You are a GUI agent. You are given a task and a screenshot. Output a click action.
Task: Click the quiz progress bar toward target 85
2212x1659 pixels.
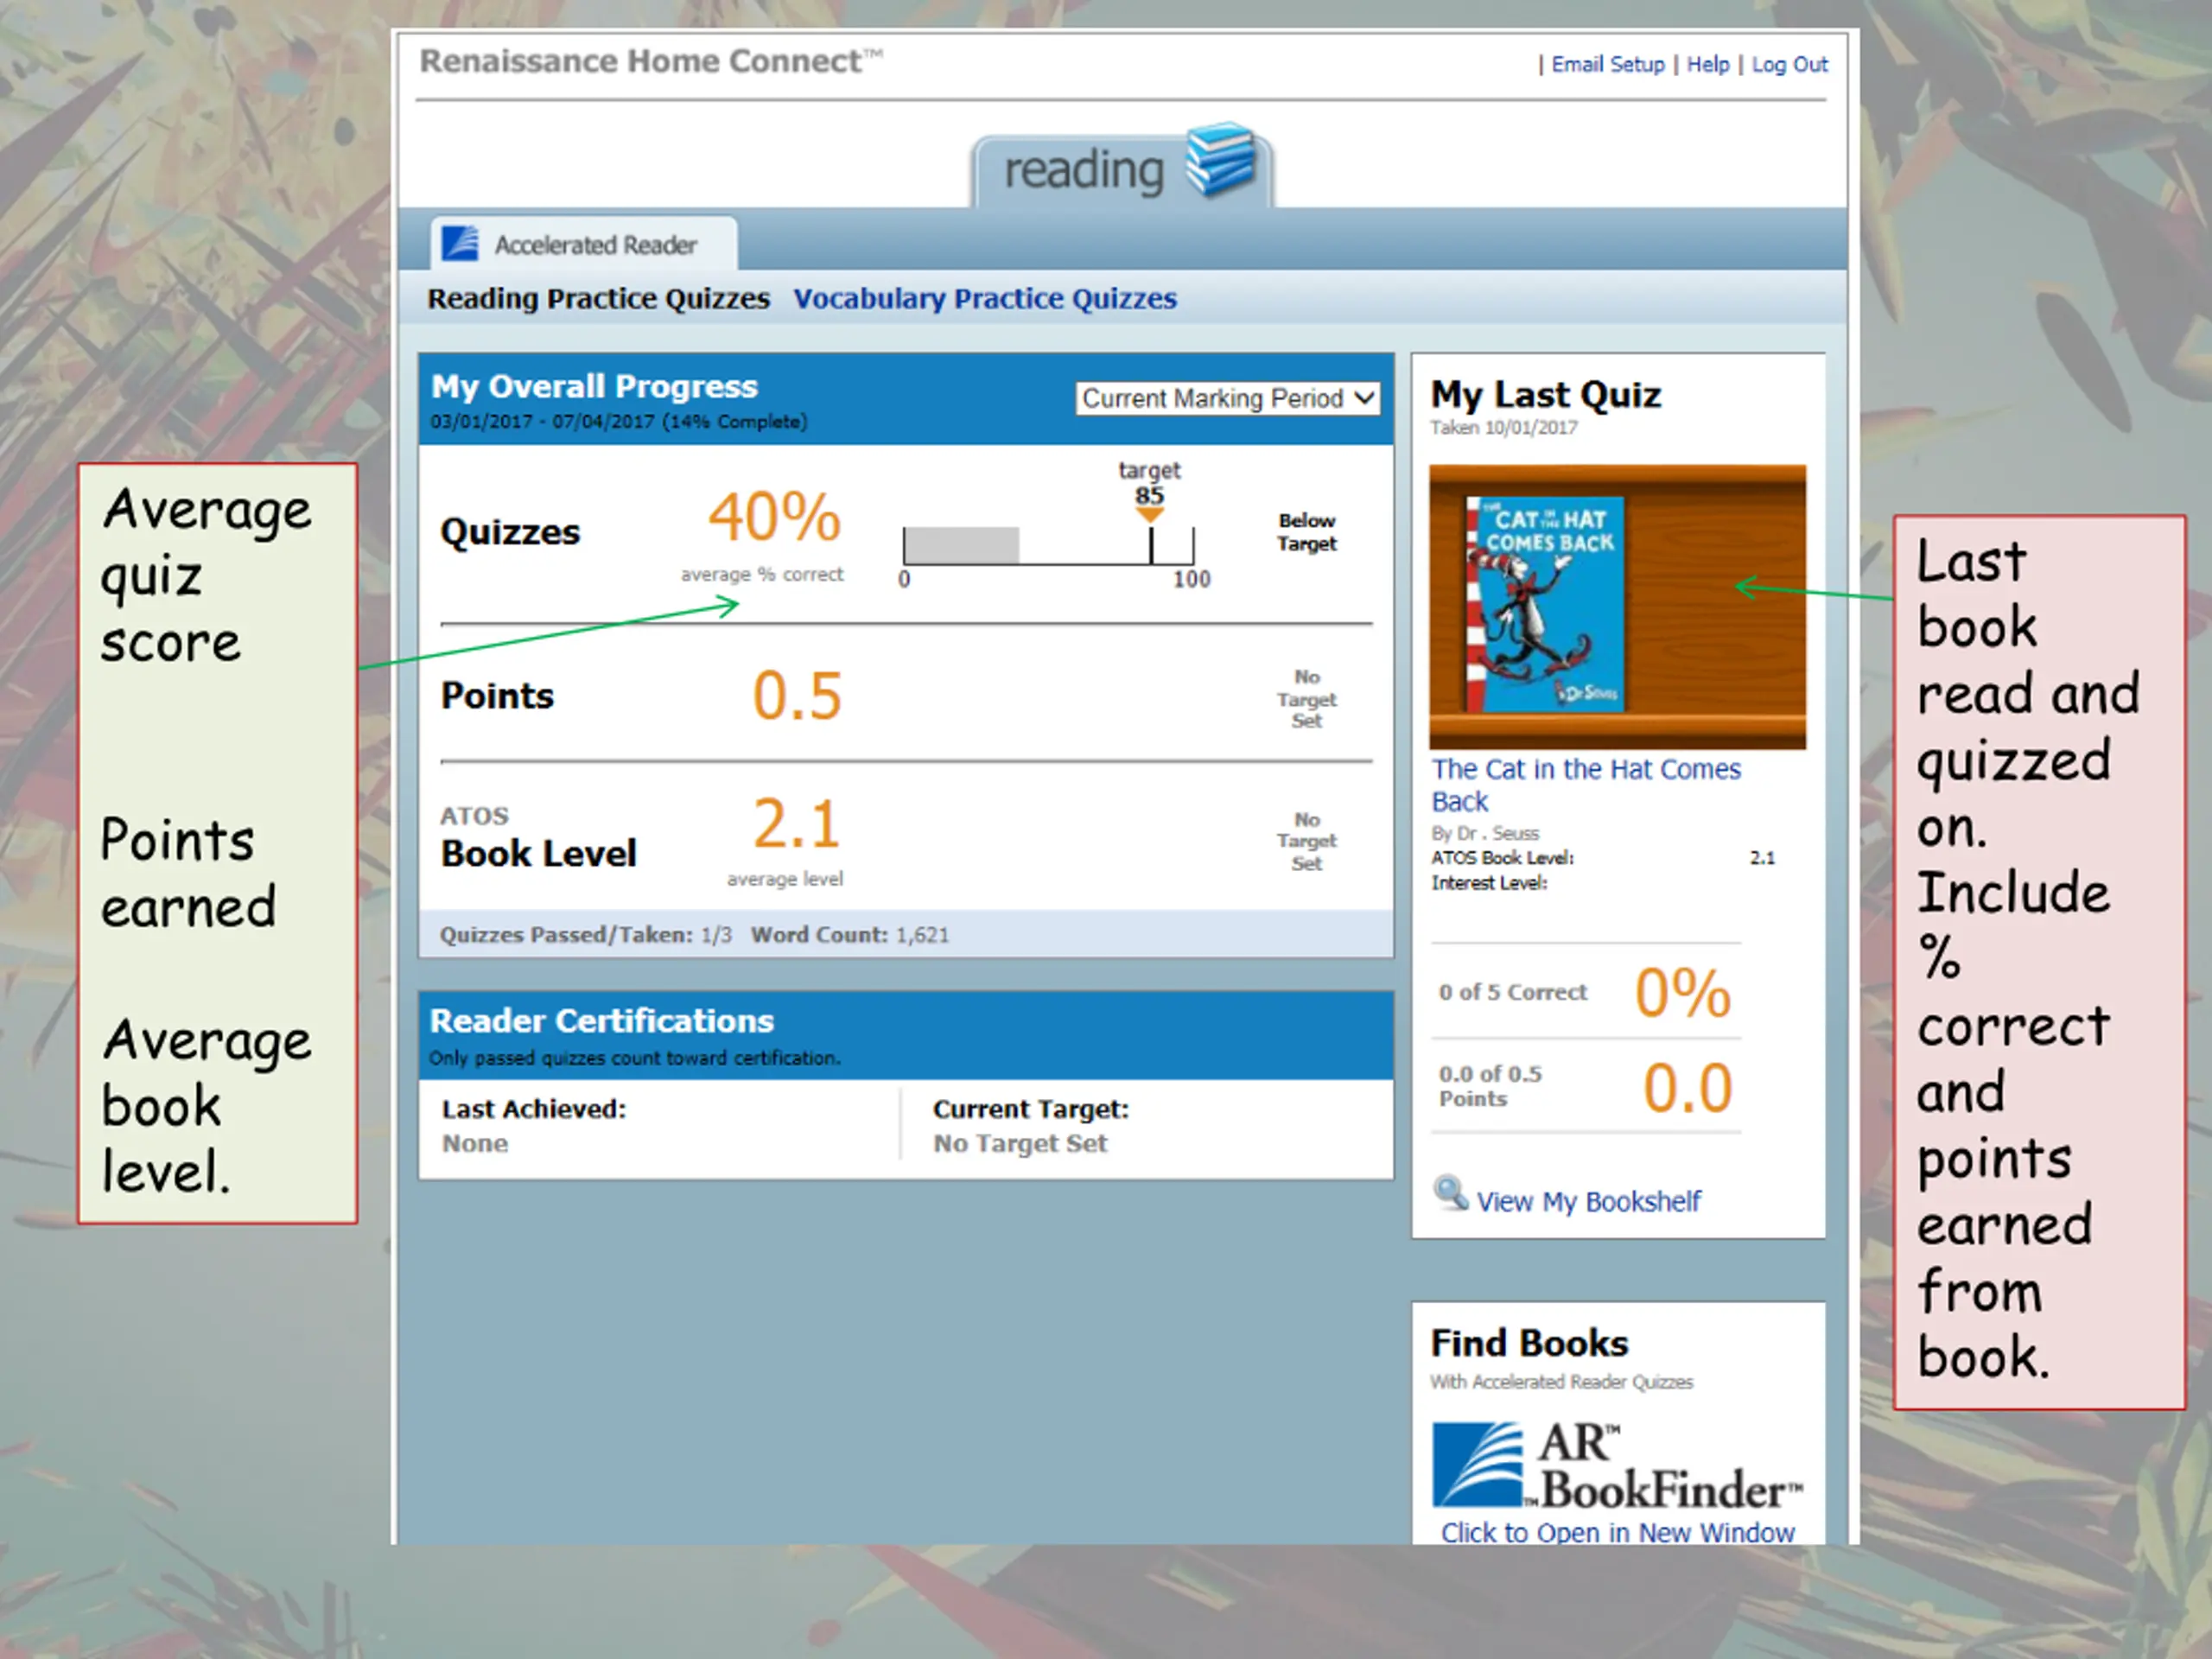(1048, 546)
